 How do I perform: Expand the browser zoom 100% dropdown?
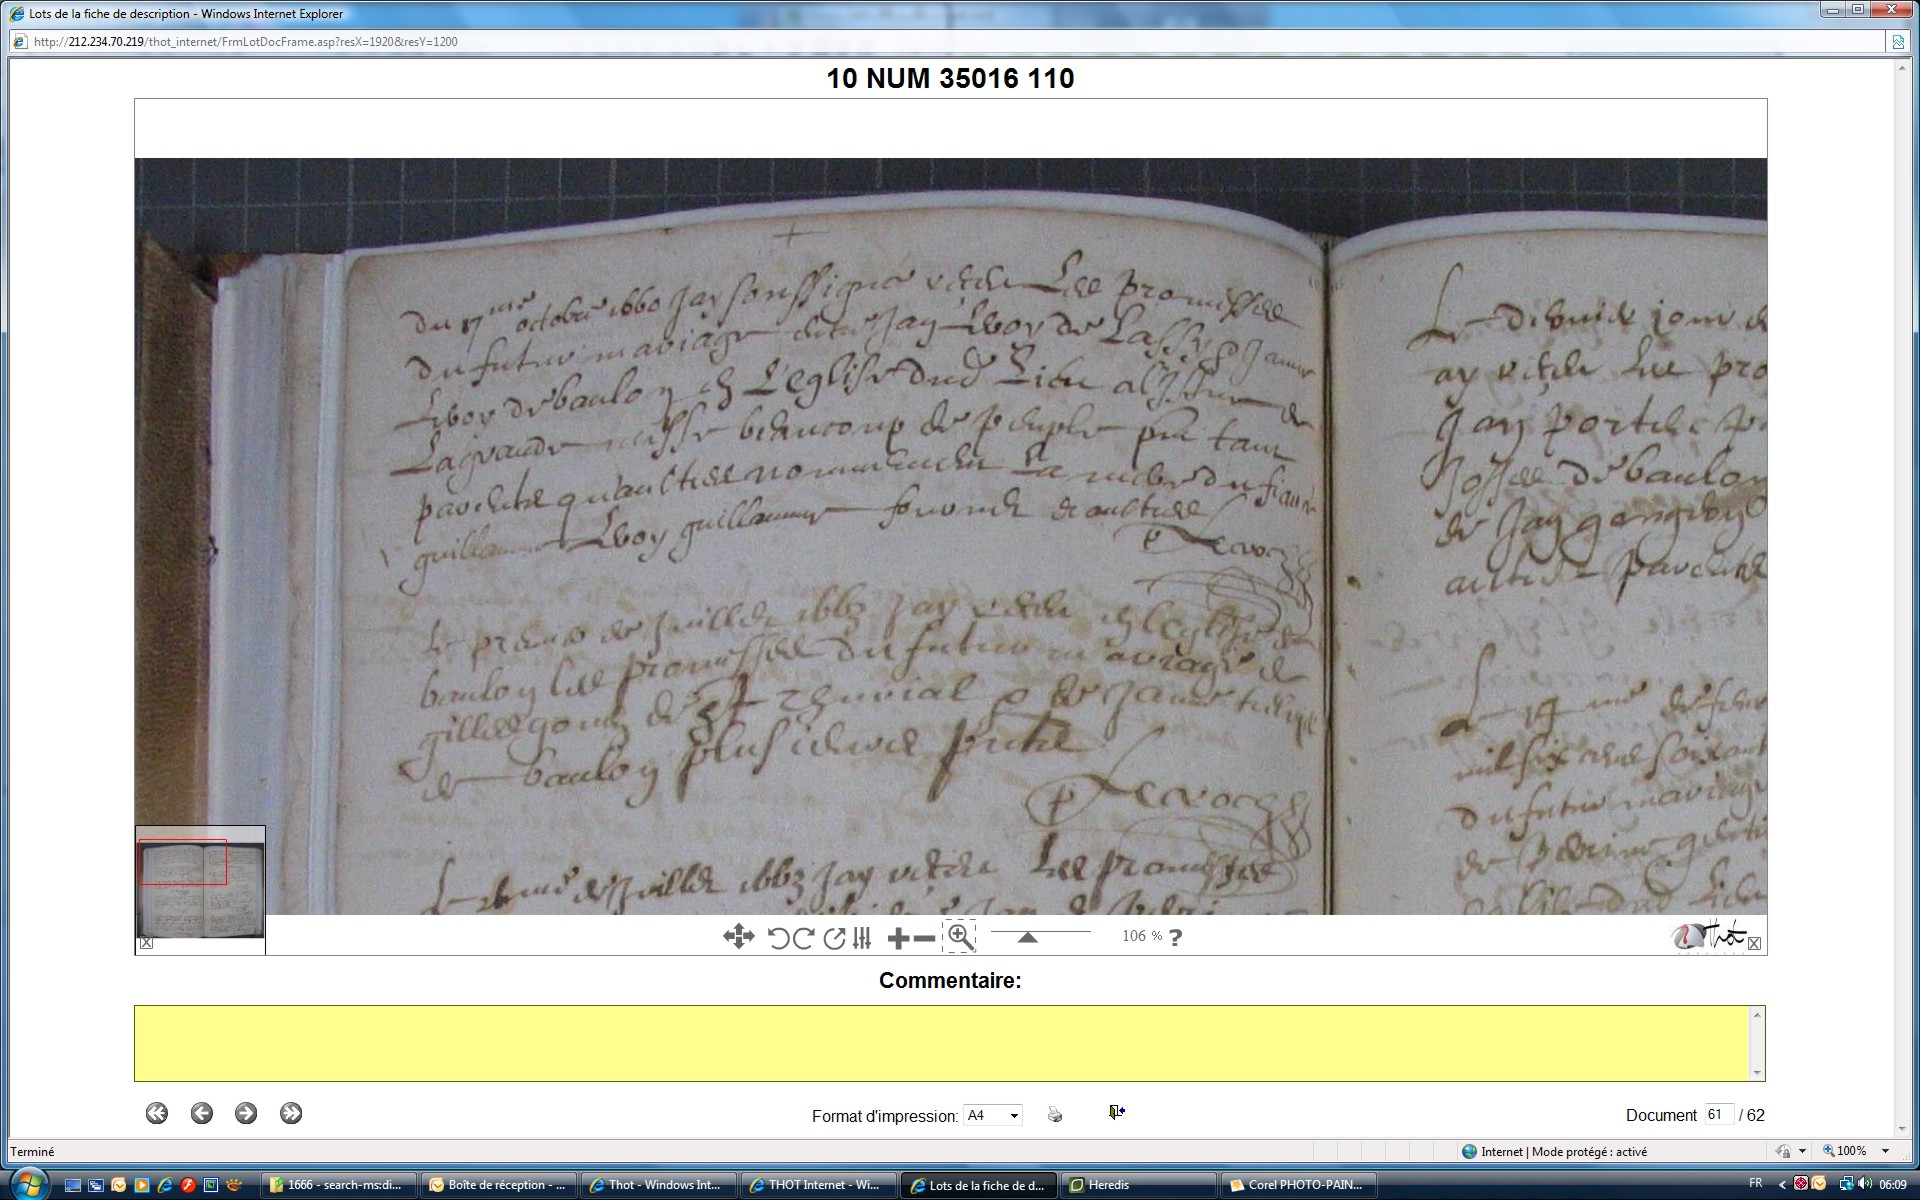point(1885,1151)
